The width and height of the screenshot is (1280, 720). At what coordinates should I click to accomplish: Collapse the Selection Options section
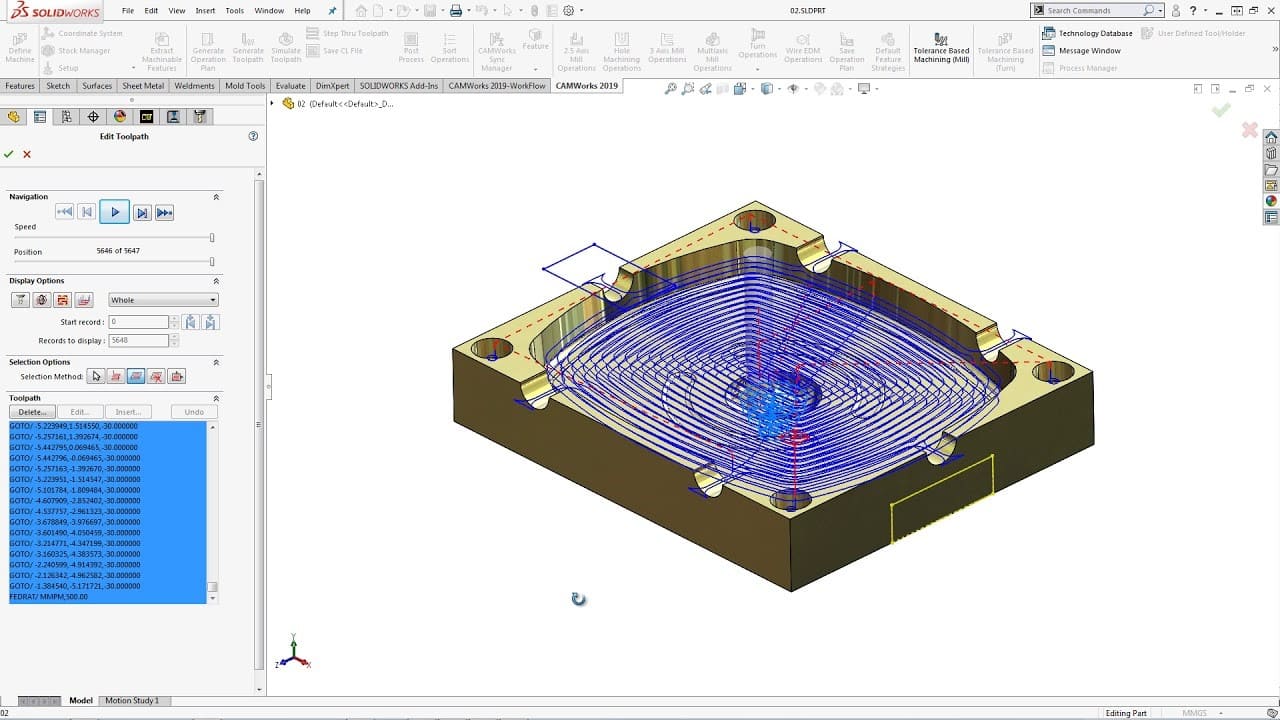coord(216,362)
